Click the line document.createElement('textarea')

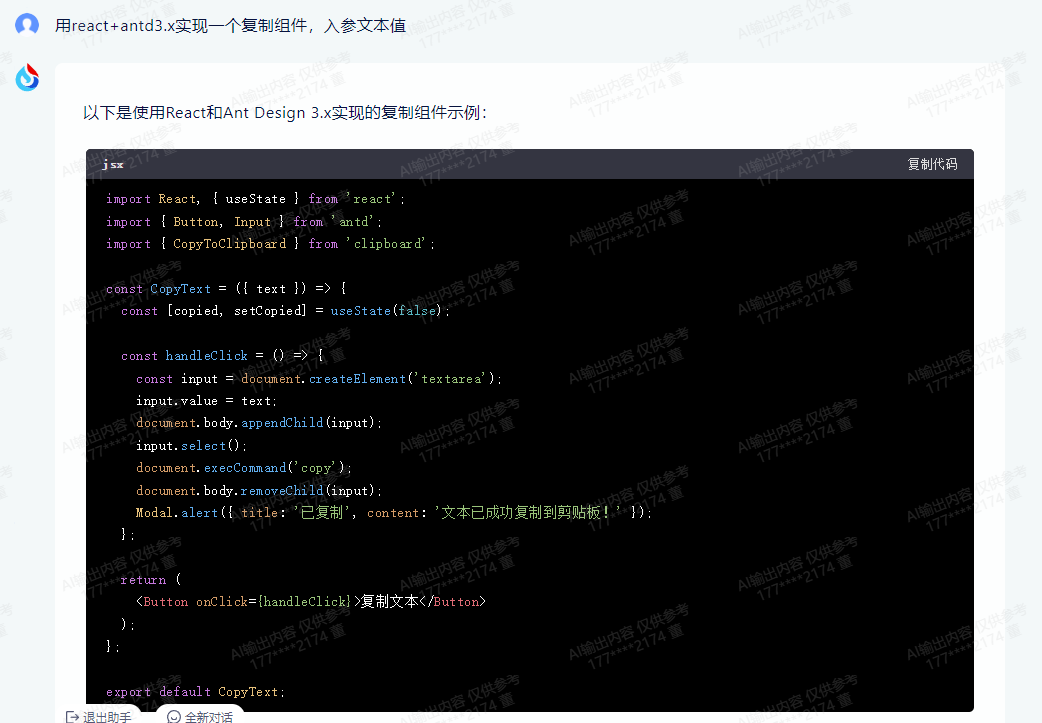319,378
